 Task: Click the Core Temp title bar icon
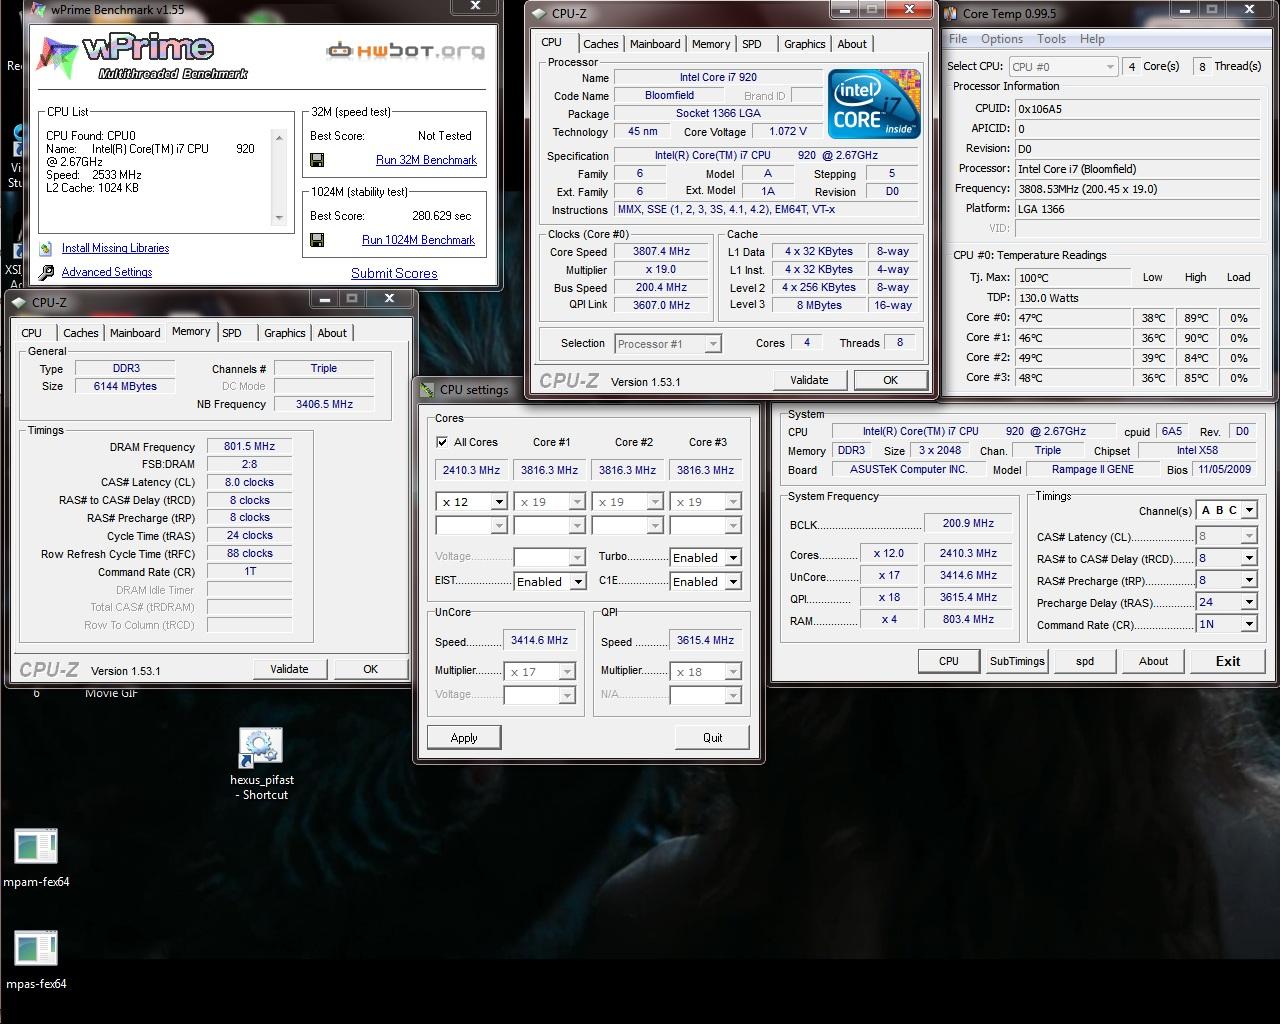point(951,13)
